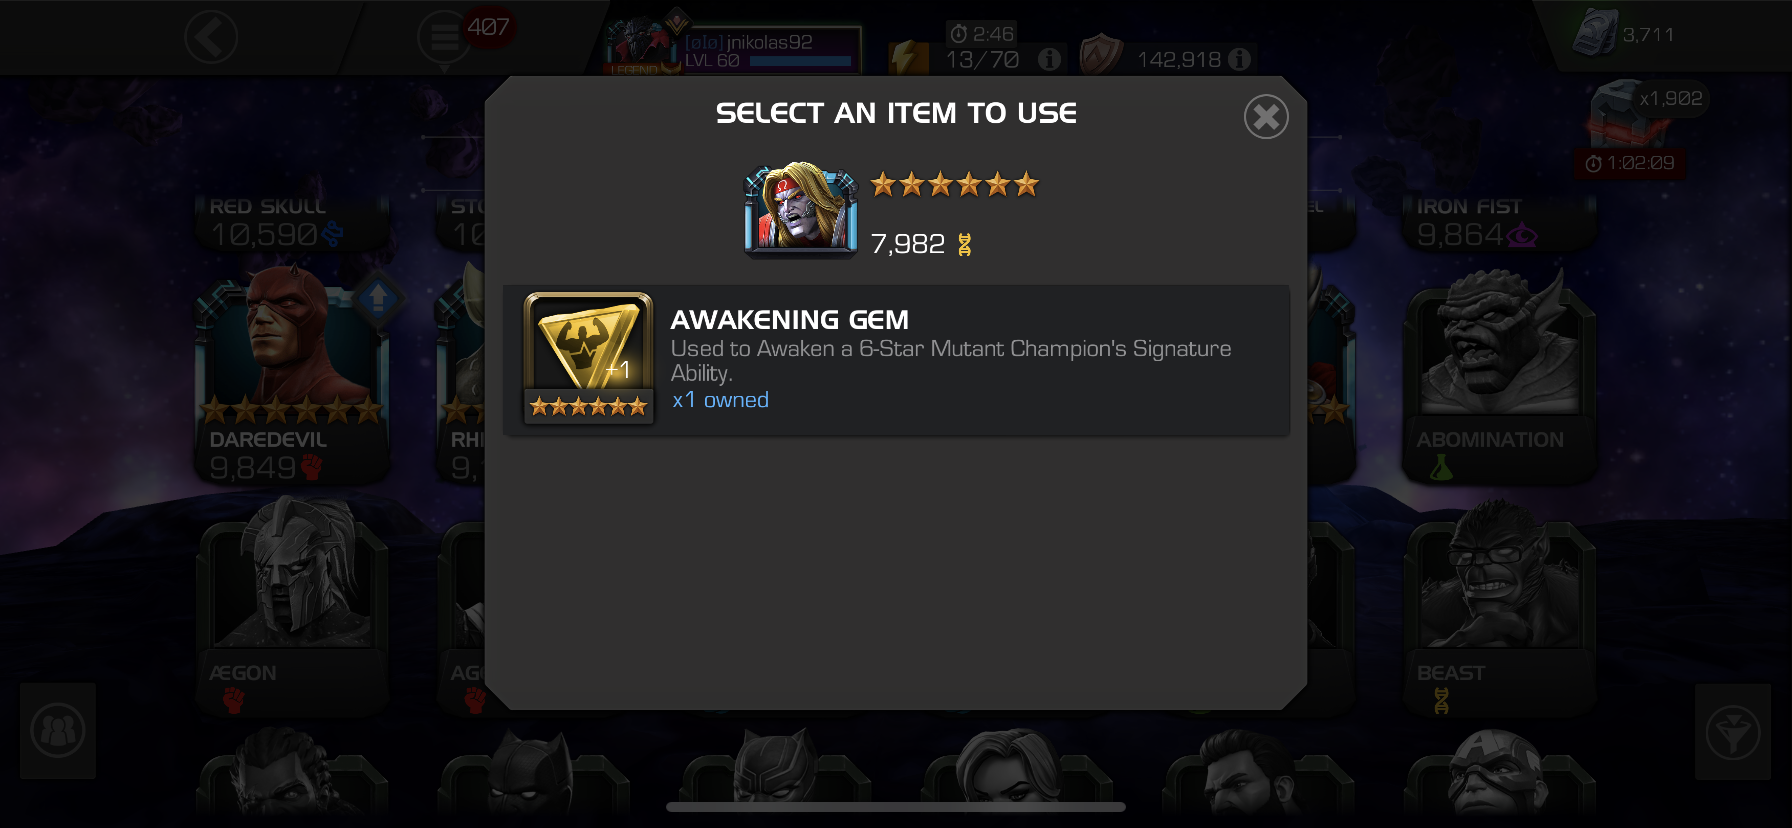Tap the Red Skull rating label

pos(265,235)
